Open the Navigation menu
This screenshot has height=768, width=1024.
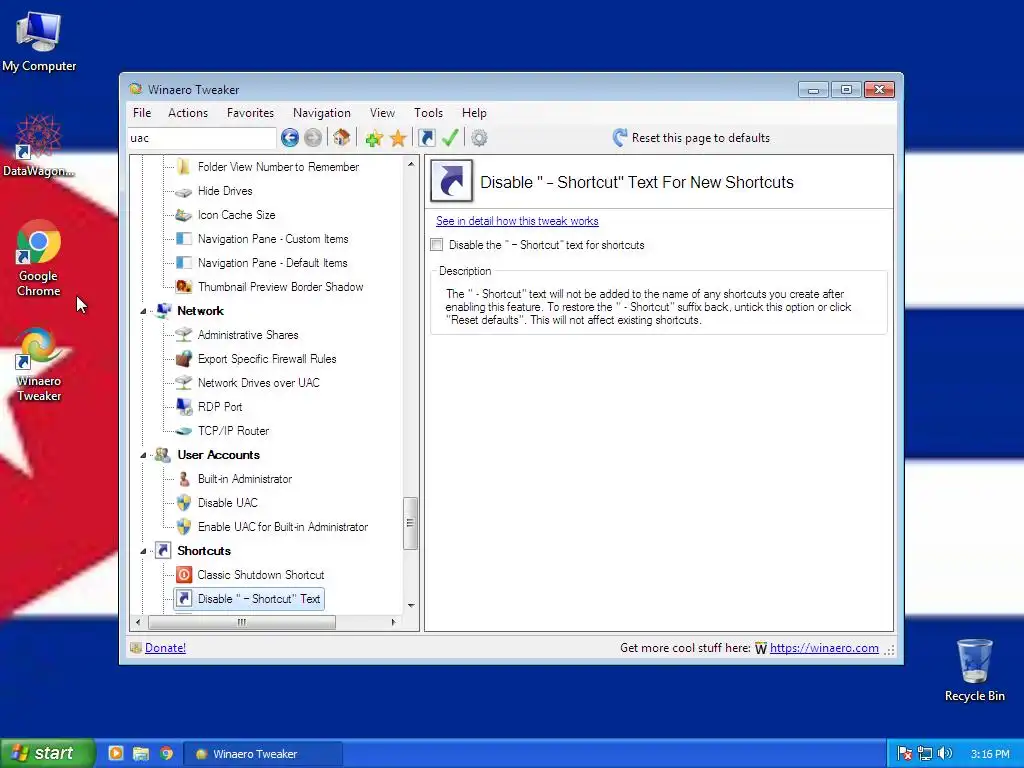click(x=322, y=113)
